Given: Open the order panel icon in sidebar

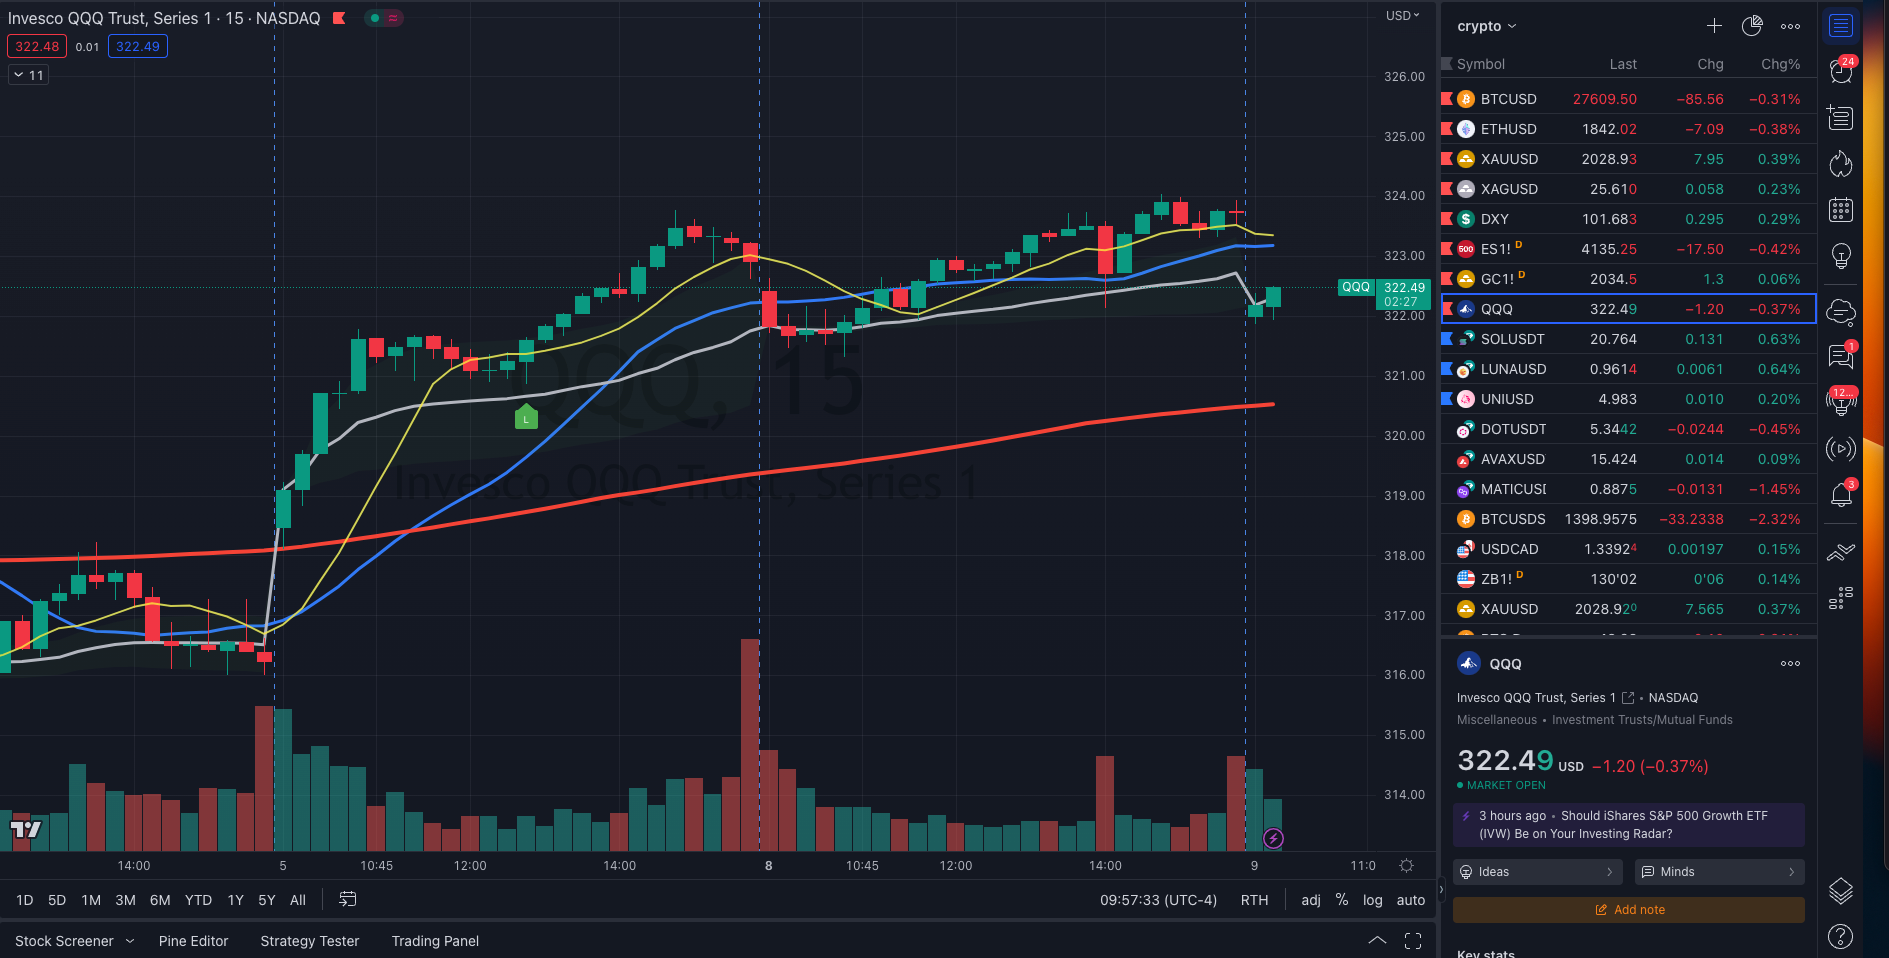Looking at the screenshot, I should [x=1841, y=552].
